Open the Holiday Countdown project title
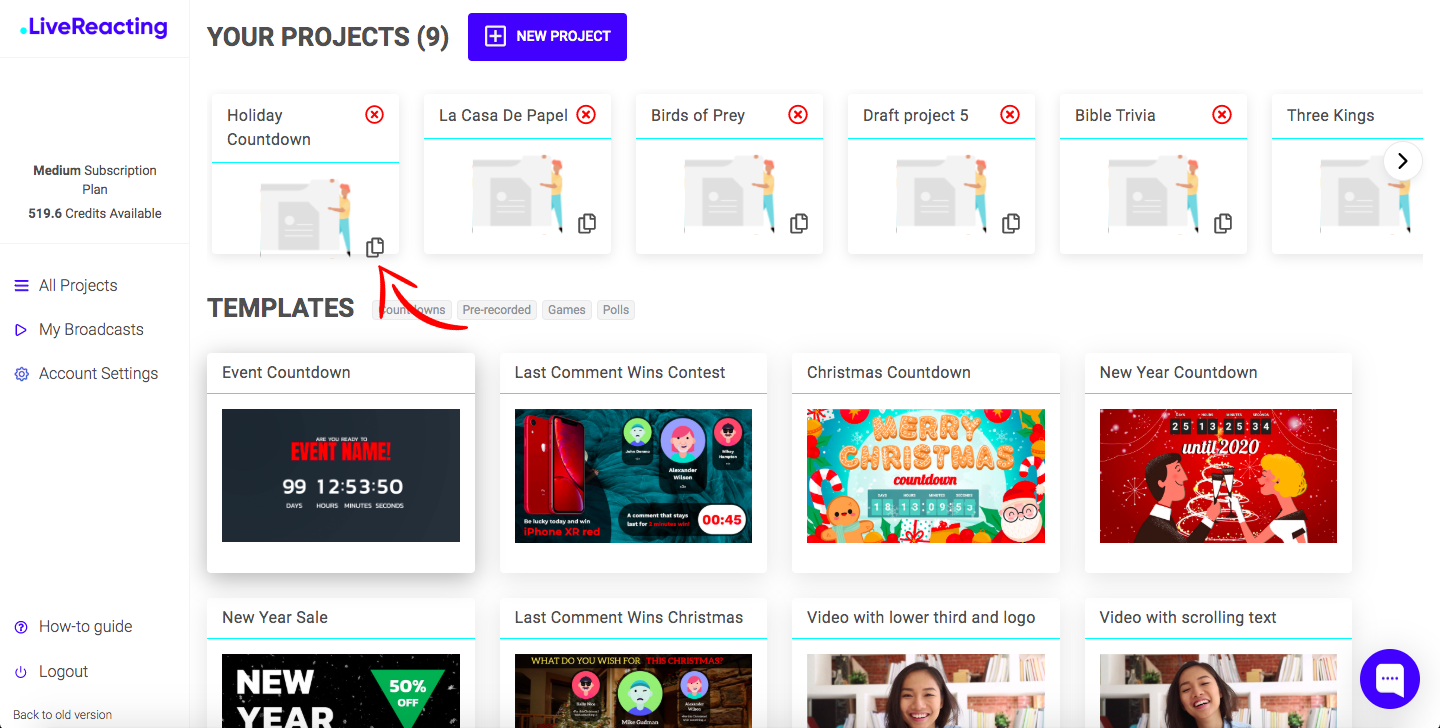1440x728 pixels. pos(269,127)
